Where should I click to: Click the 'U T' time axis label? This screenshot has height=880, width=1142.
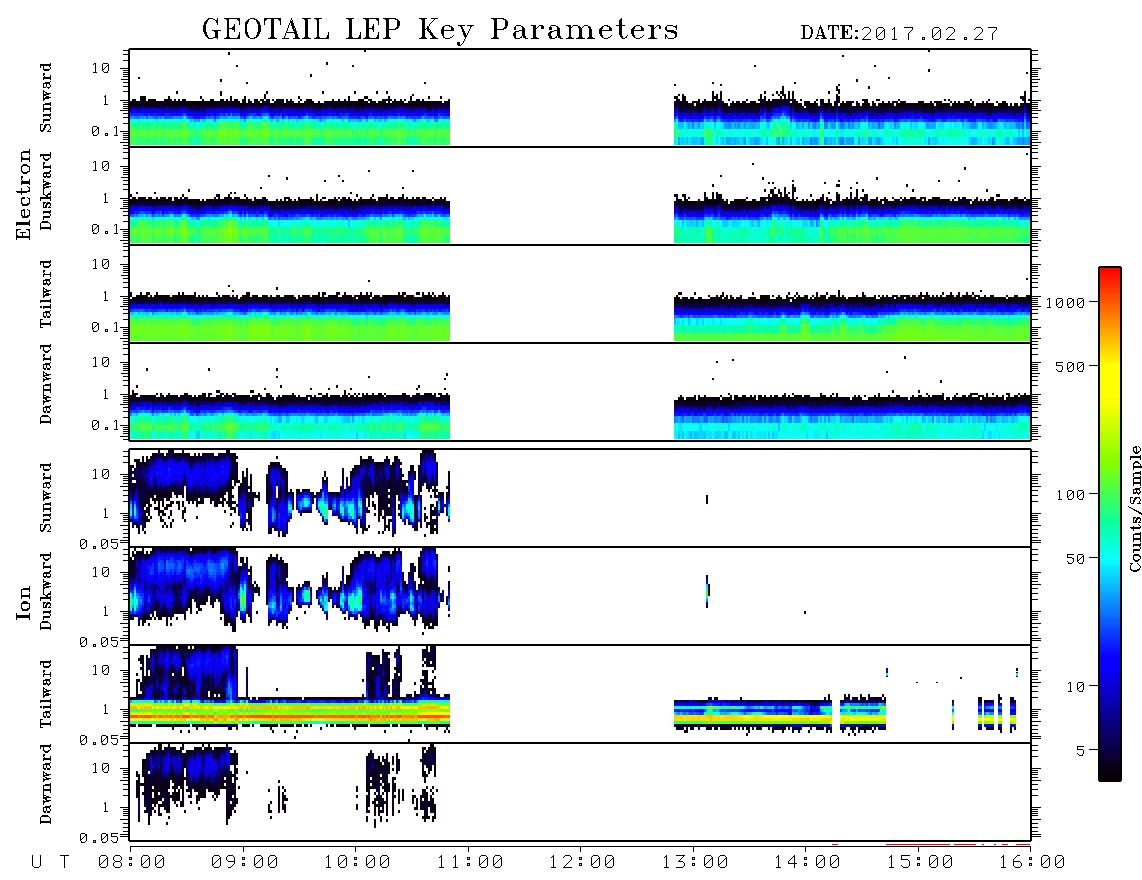[x=50, y=863]
